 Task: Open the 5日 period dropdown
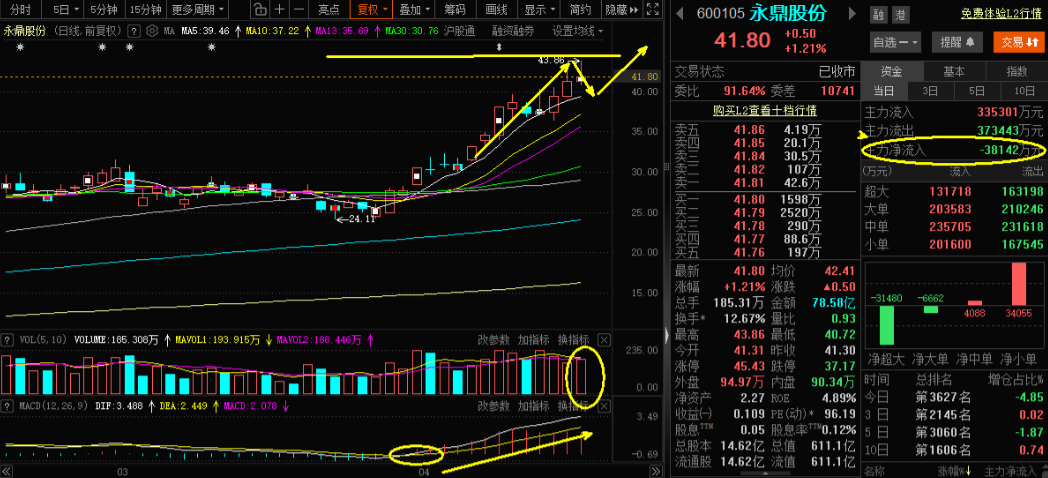point(66,9)
